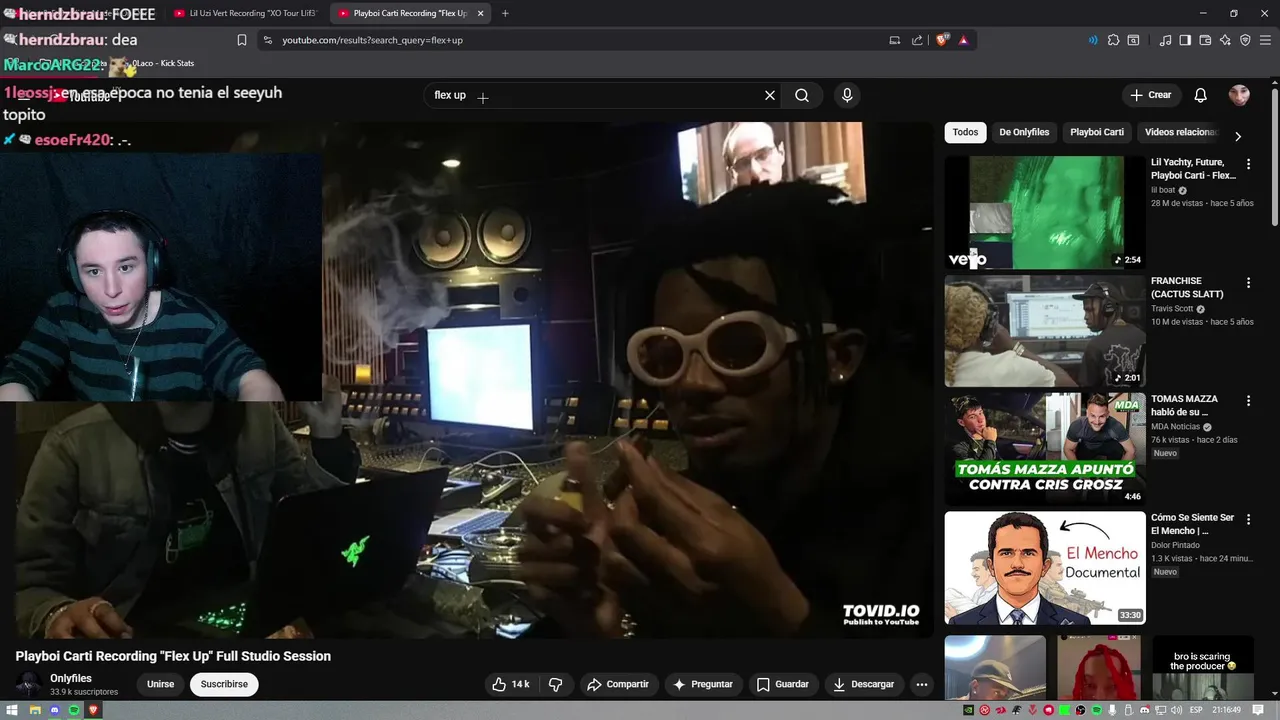Click the share page icon in address bar
Viewport: 1280px width, 720px height.
(x=917, y=40)
